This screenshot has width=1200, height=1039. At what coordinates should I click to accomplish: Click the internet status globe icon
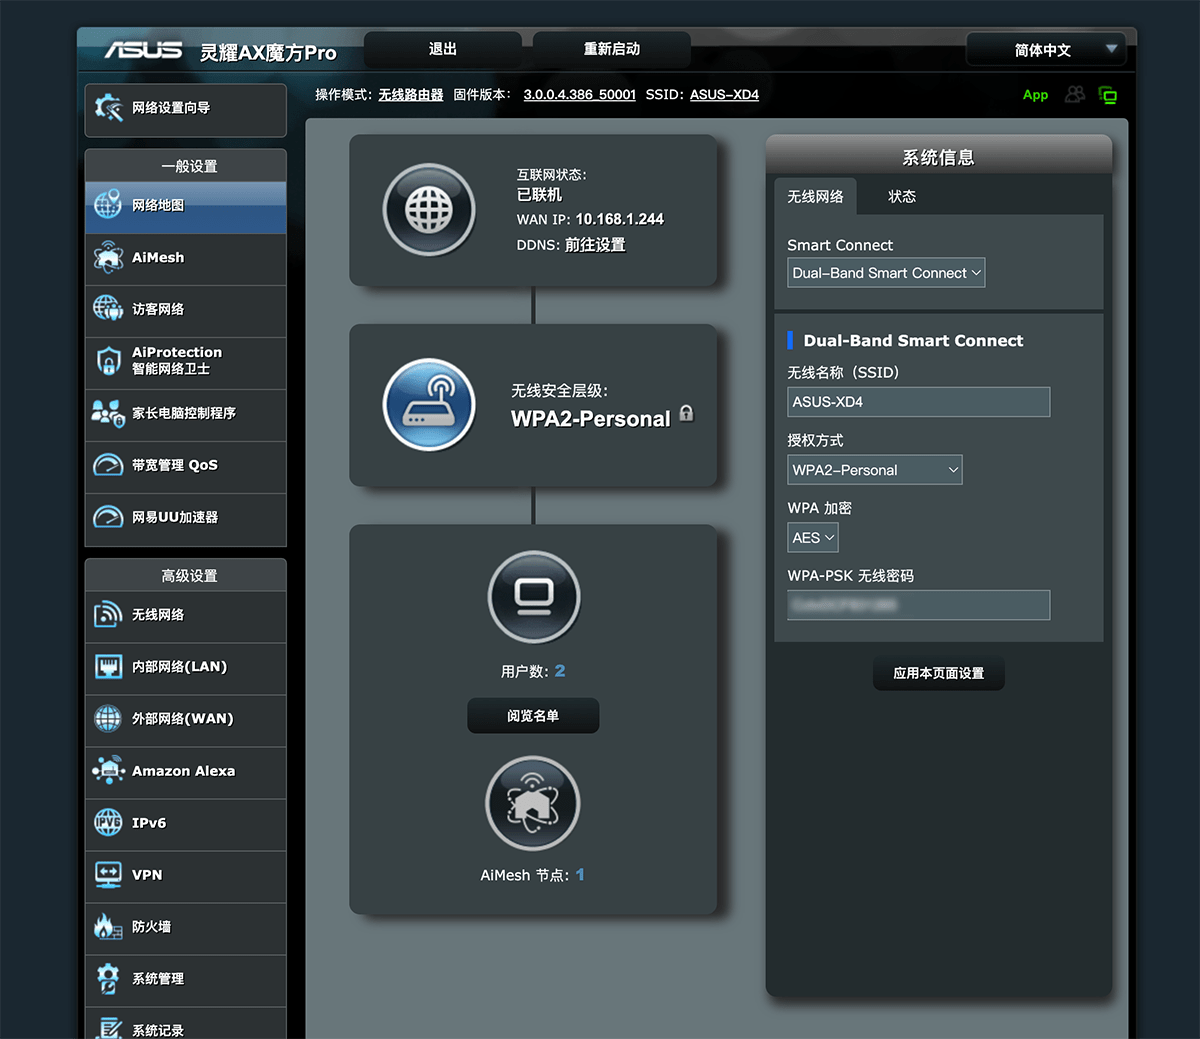pos(429,210)
